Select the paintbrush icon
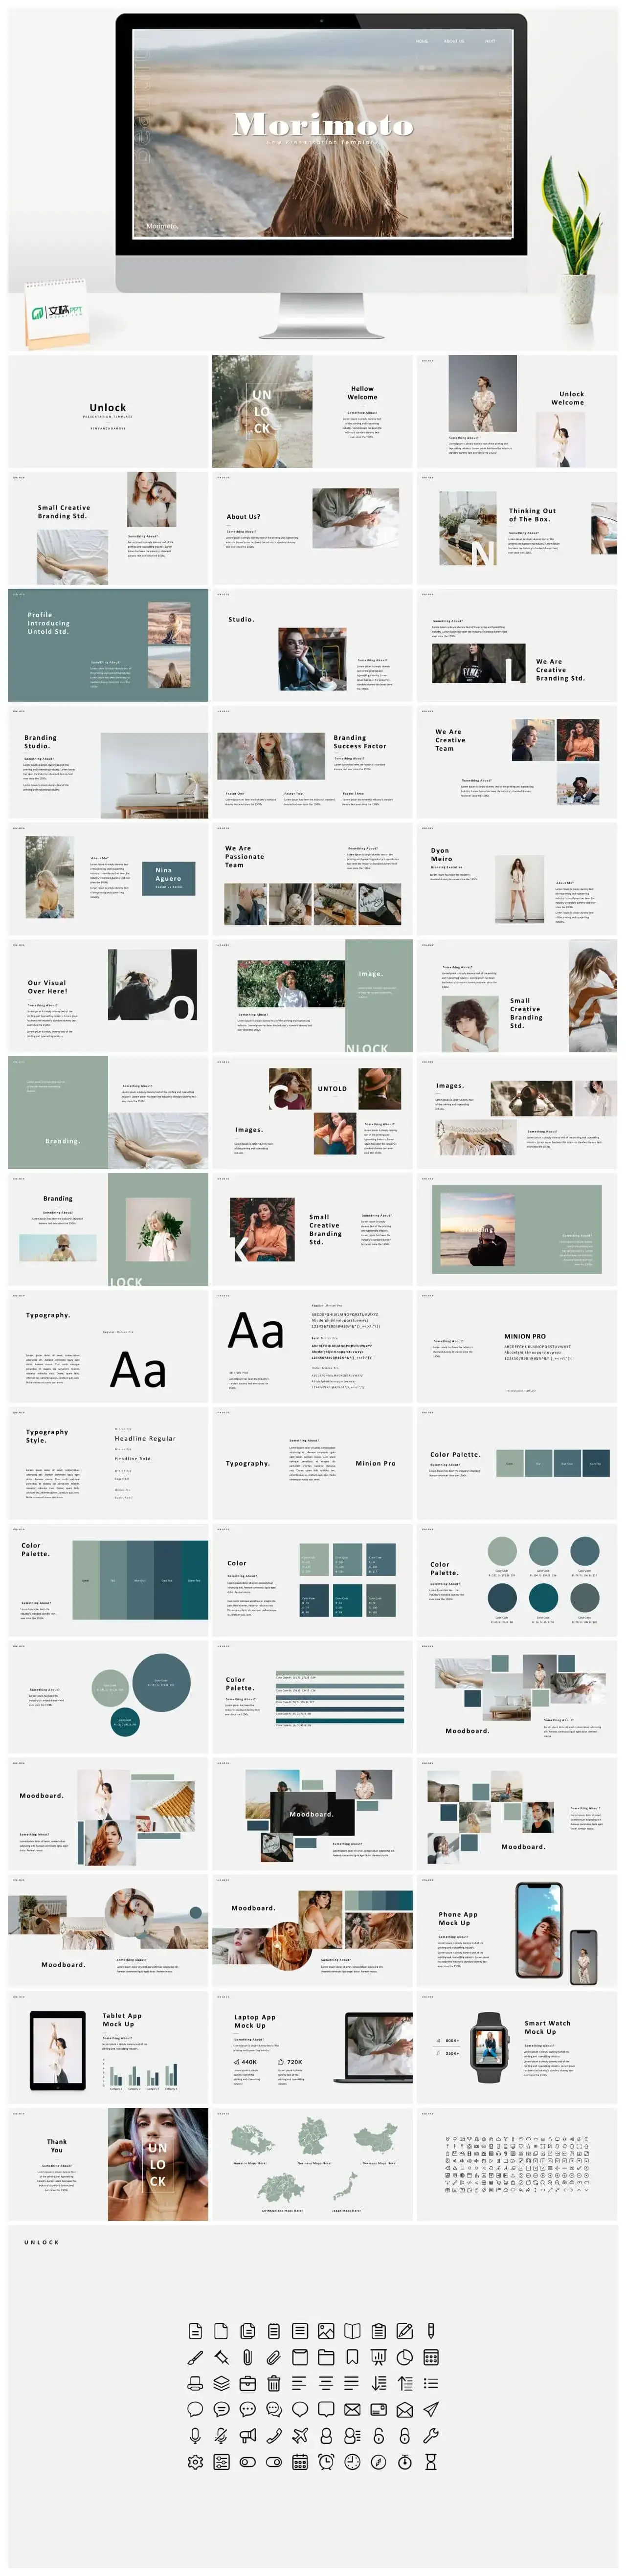This screenshot has height=2576, width=626. point(195,2357)
